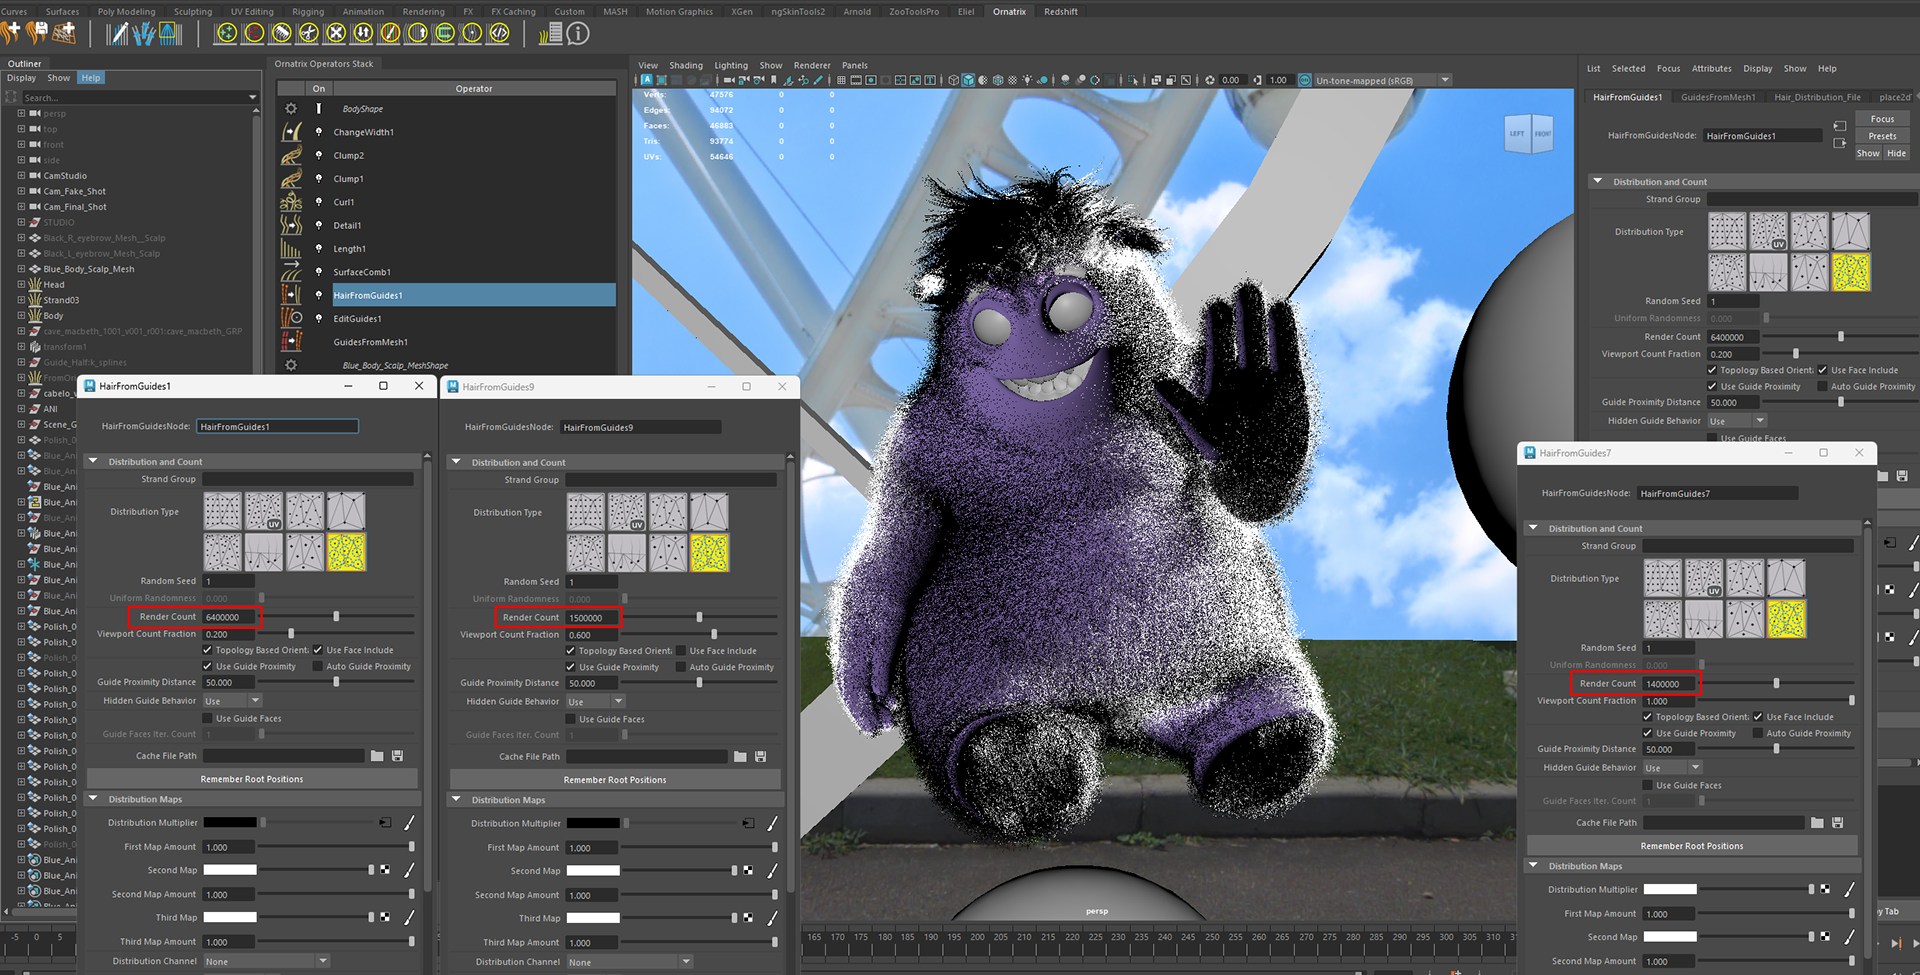1920x975 pixels.
Task: Click the edit guides pencil shelf icon
Action: pyautogui.click(x=117, y=33)
